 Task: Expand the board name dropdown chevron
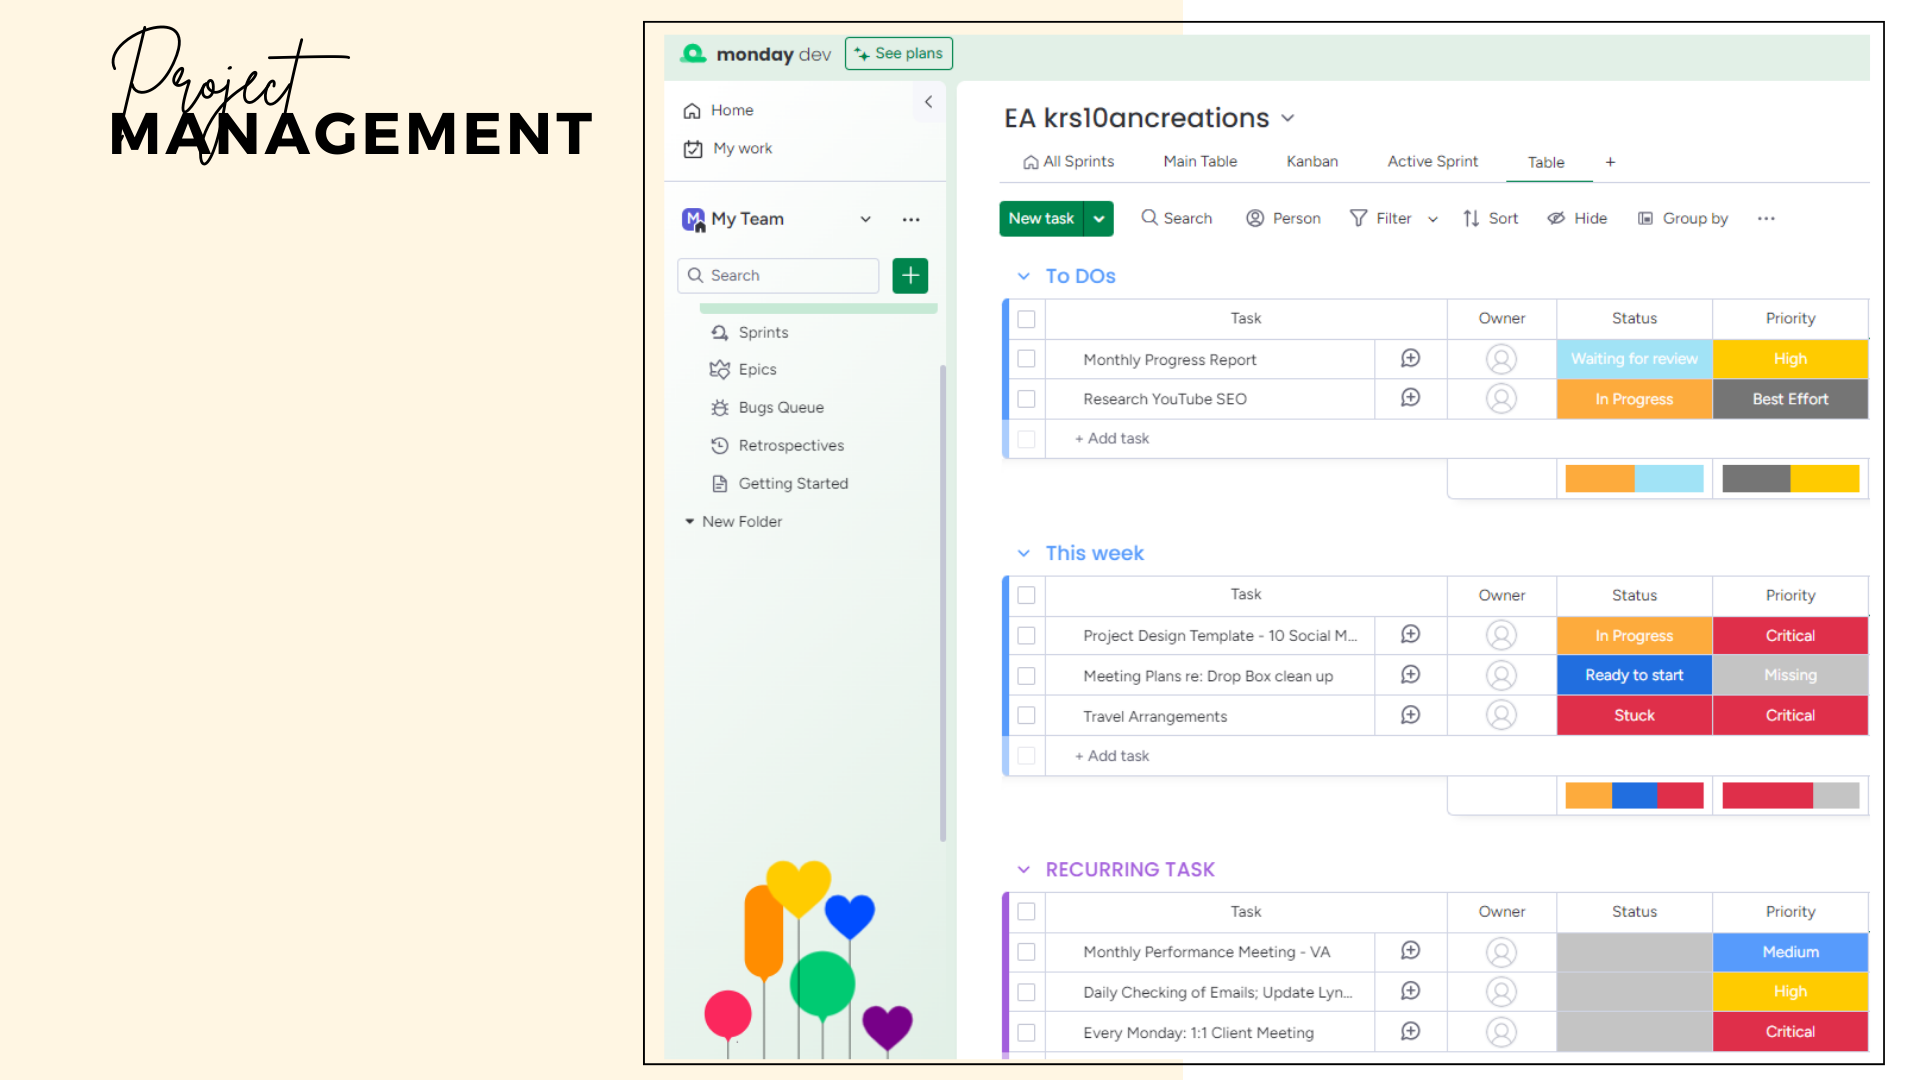pos(1288,118)
